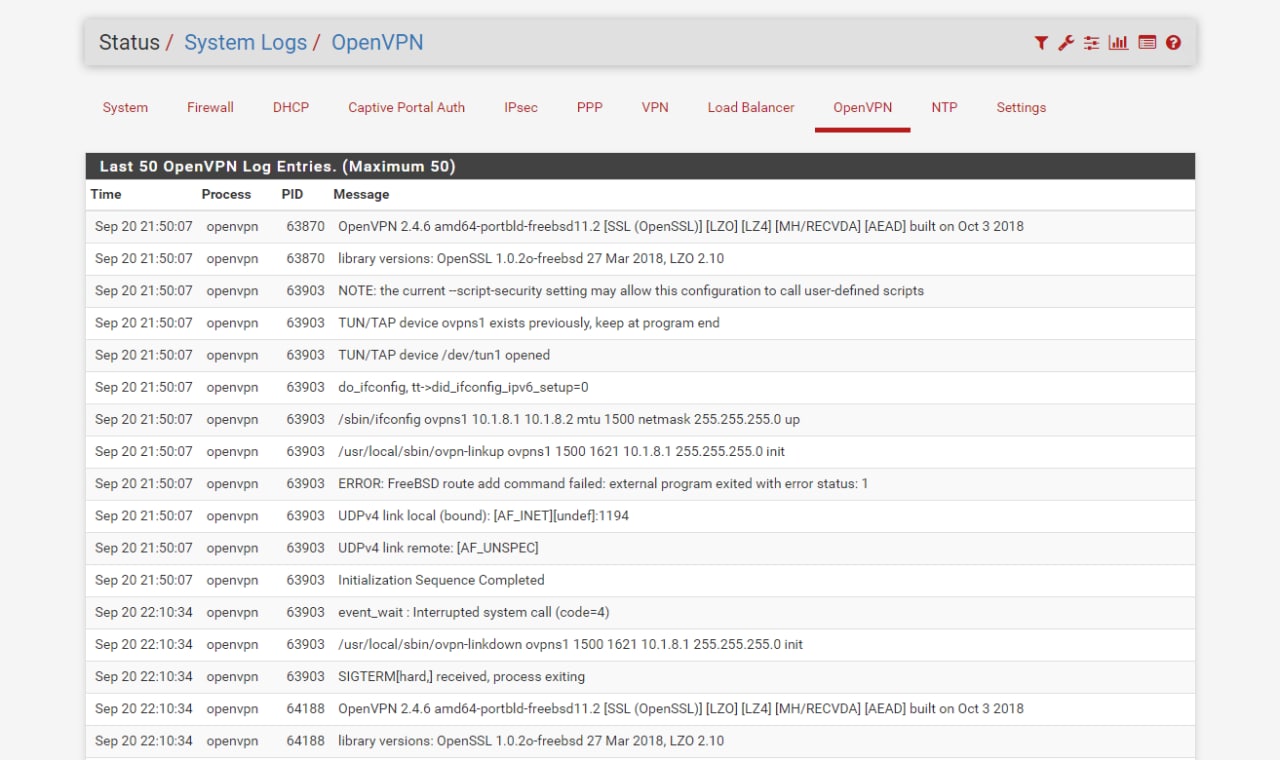Click the Last 50 OpenVPN Log Entries heading
The height and width of the screenshot is (760, 1280).
pos(277,167)
